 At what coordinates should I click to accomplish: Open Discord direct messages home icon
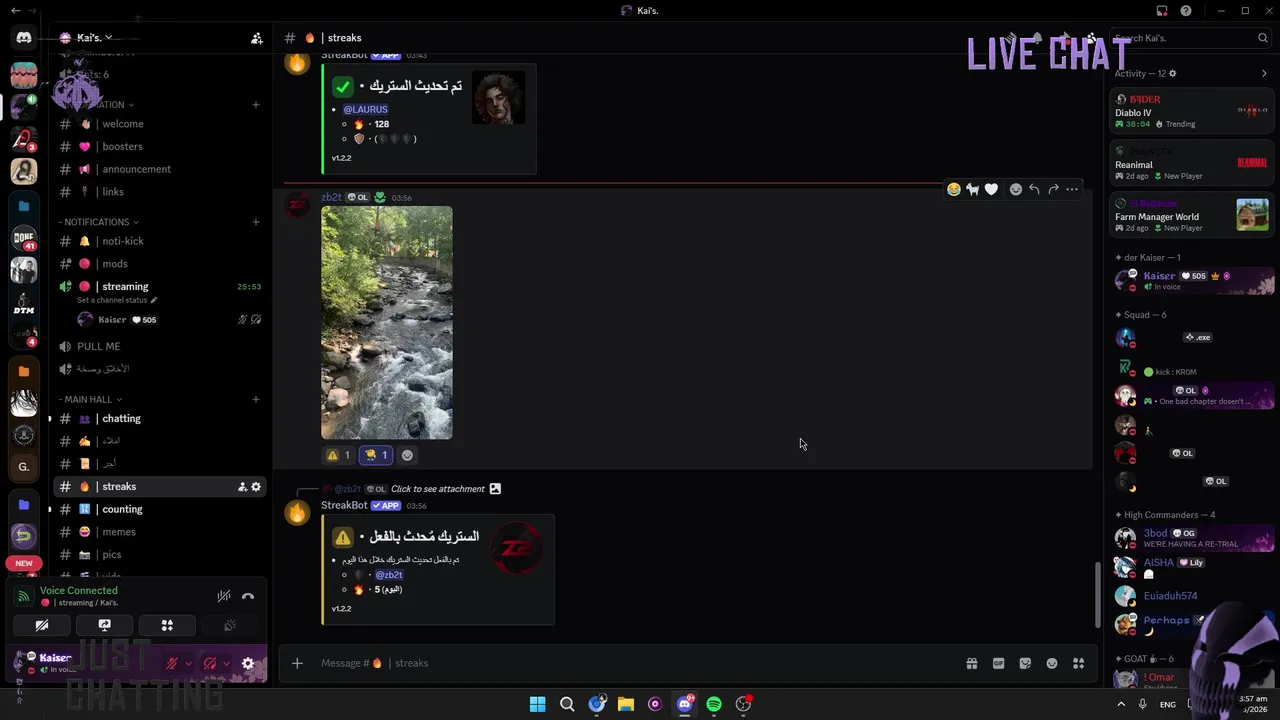[24, 38]
